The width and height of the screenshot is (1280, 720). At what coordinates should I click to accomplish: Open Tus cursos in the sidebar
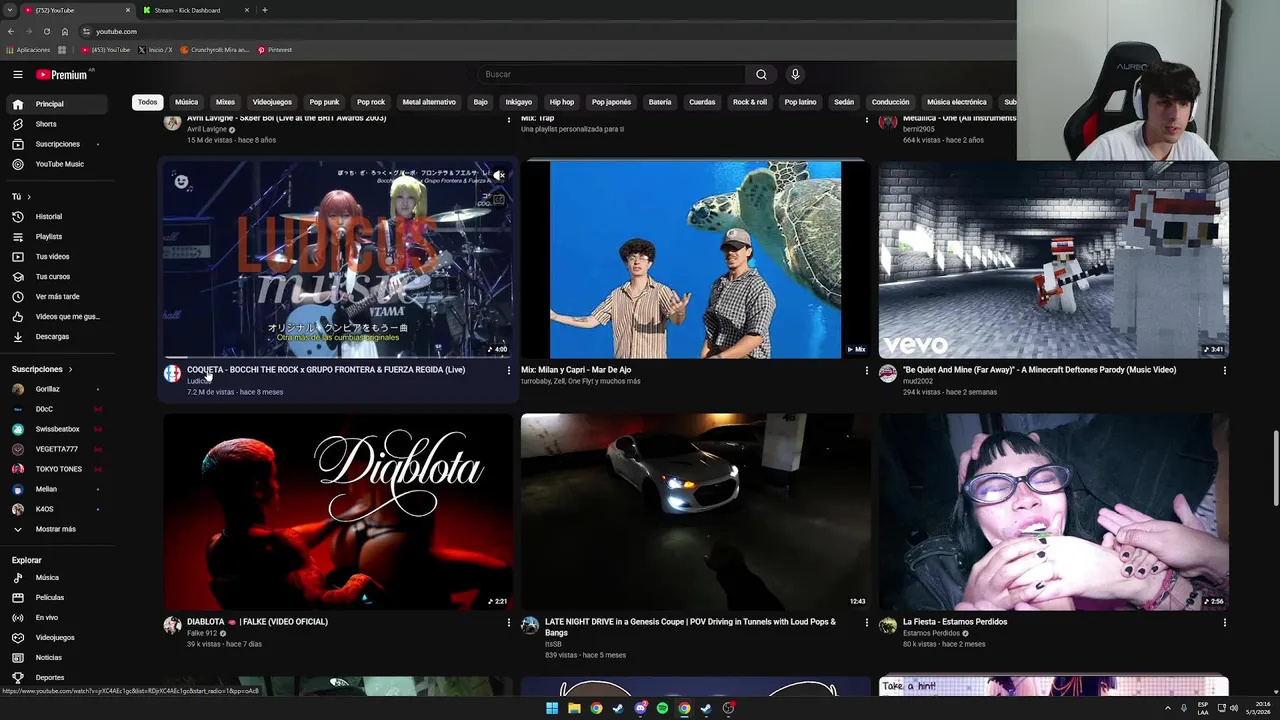tap(57, 276)
